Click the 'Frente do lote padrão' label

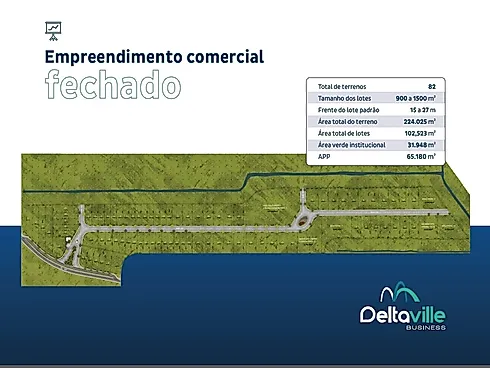tap(348, 110)
